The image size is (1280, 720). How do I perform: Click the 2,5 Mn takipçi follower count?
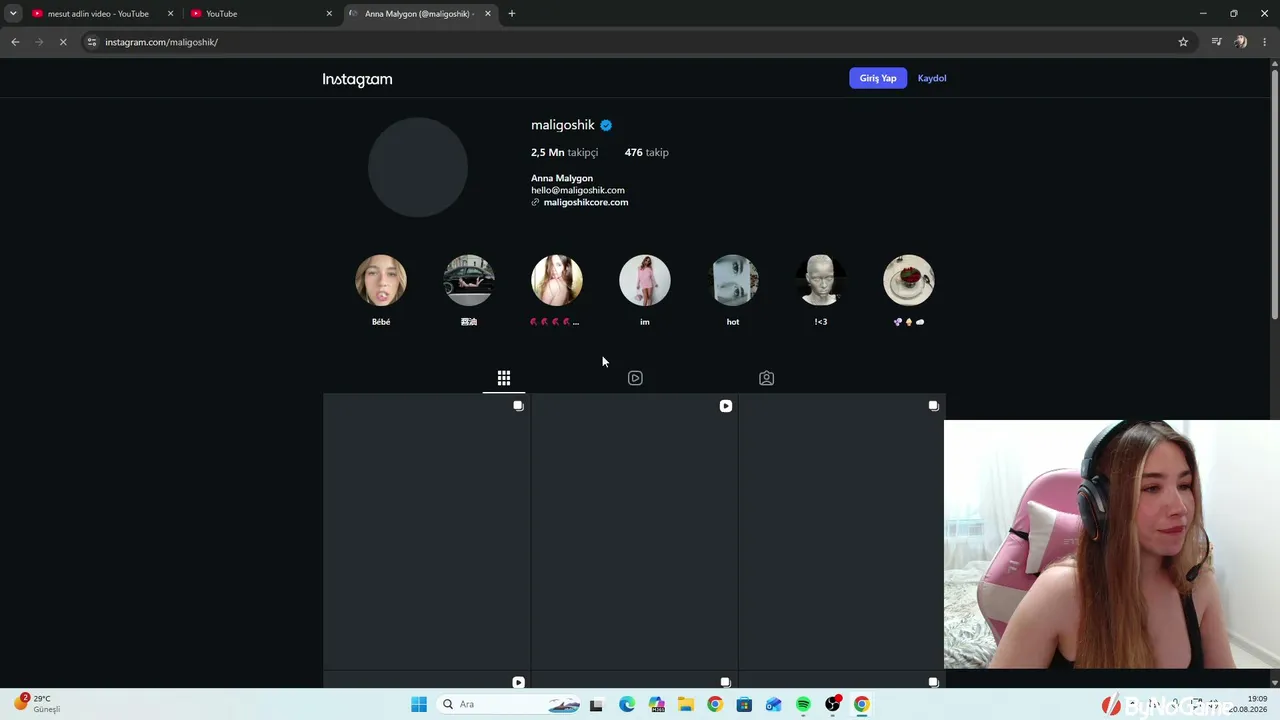pos(564,152)
